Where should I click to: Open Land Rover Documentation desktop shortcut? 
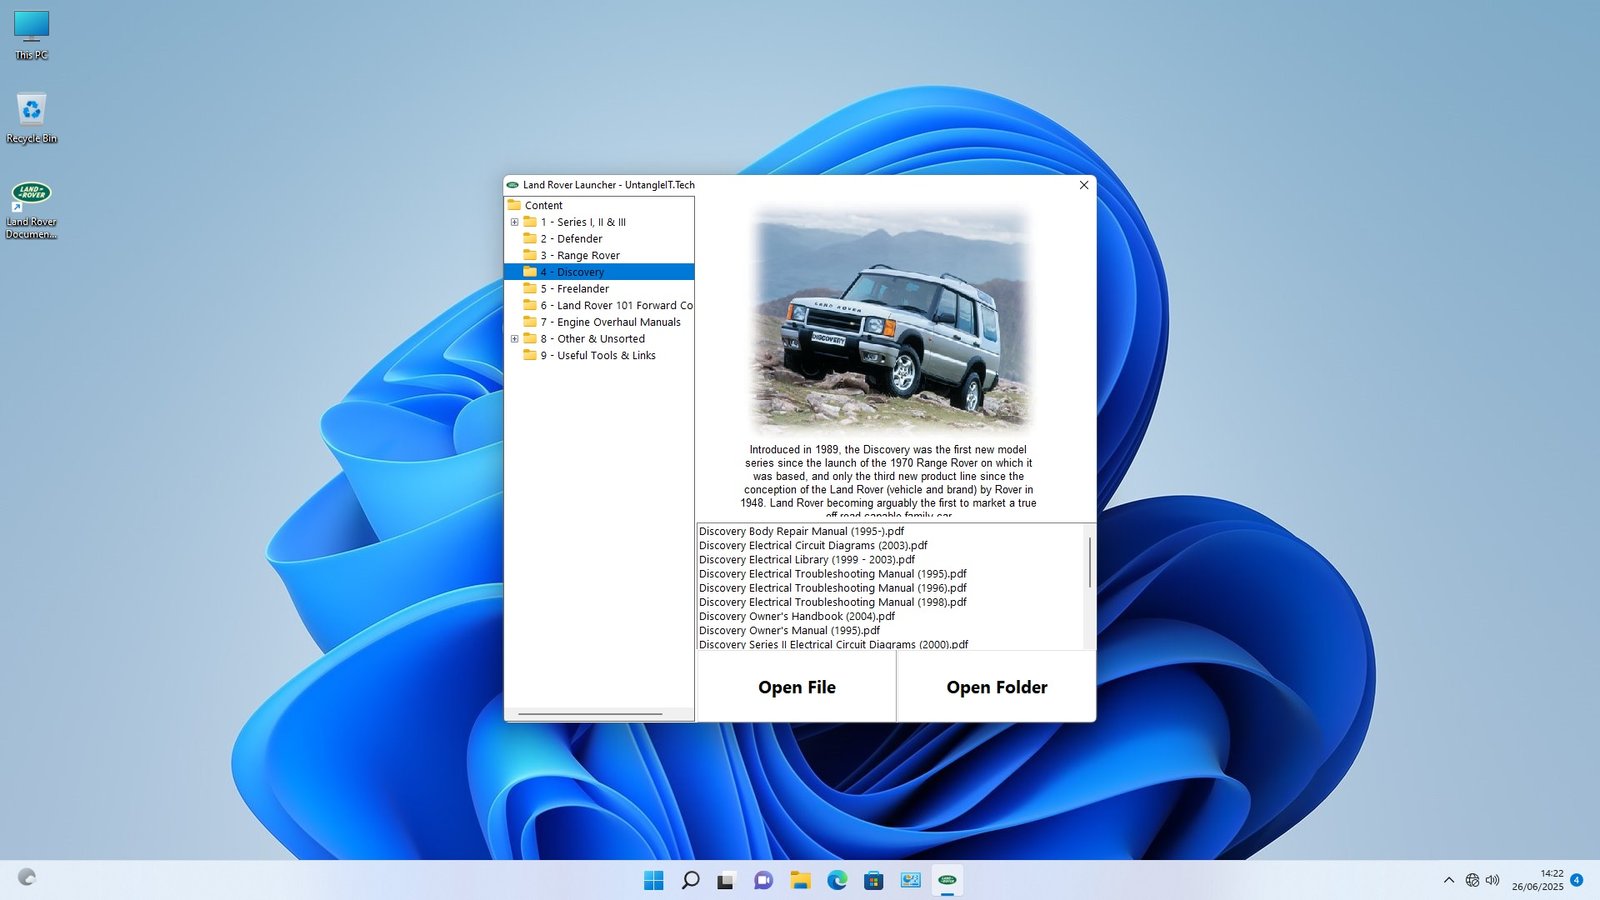(x=31, y=210)
